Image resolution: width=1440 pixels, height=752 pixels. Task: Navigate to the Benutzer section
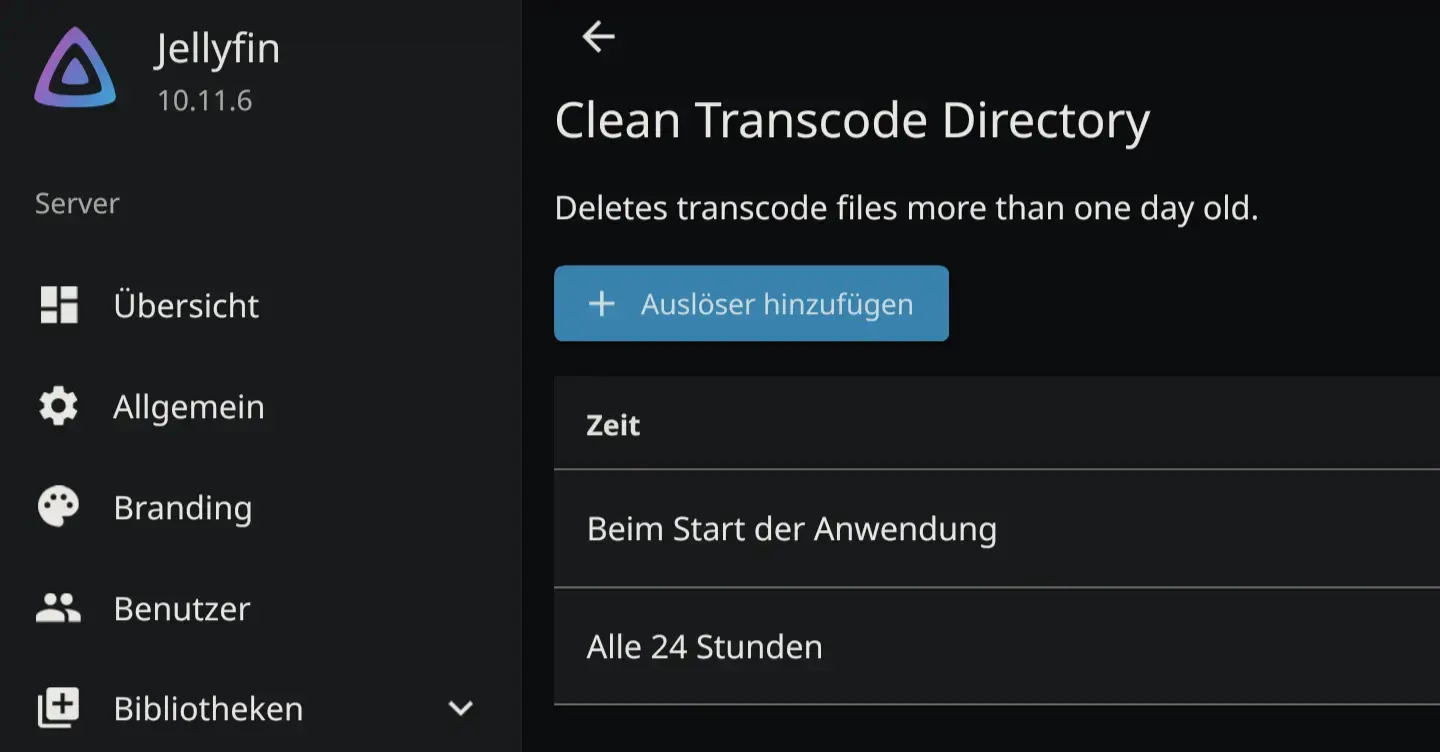[182, 609]
